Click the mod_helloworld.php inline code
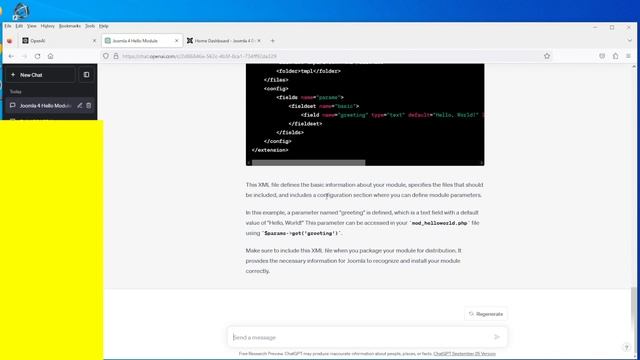The width and height of the screenshot is (640, 360). (439, 223)
